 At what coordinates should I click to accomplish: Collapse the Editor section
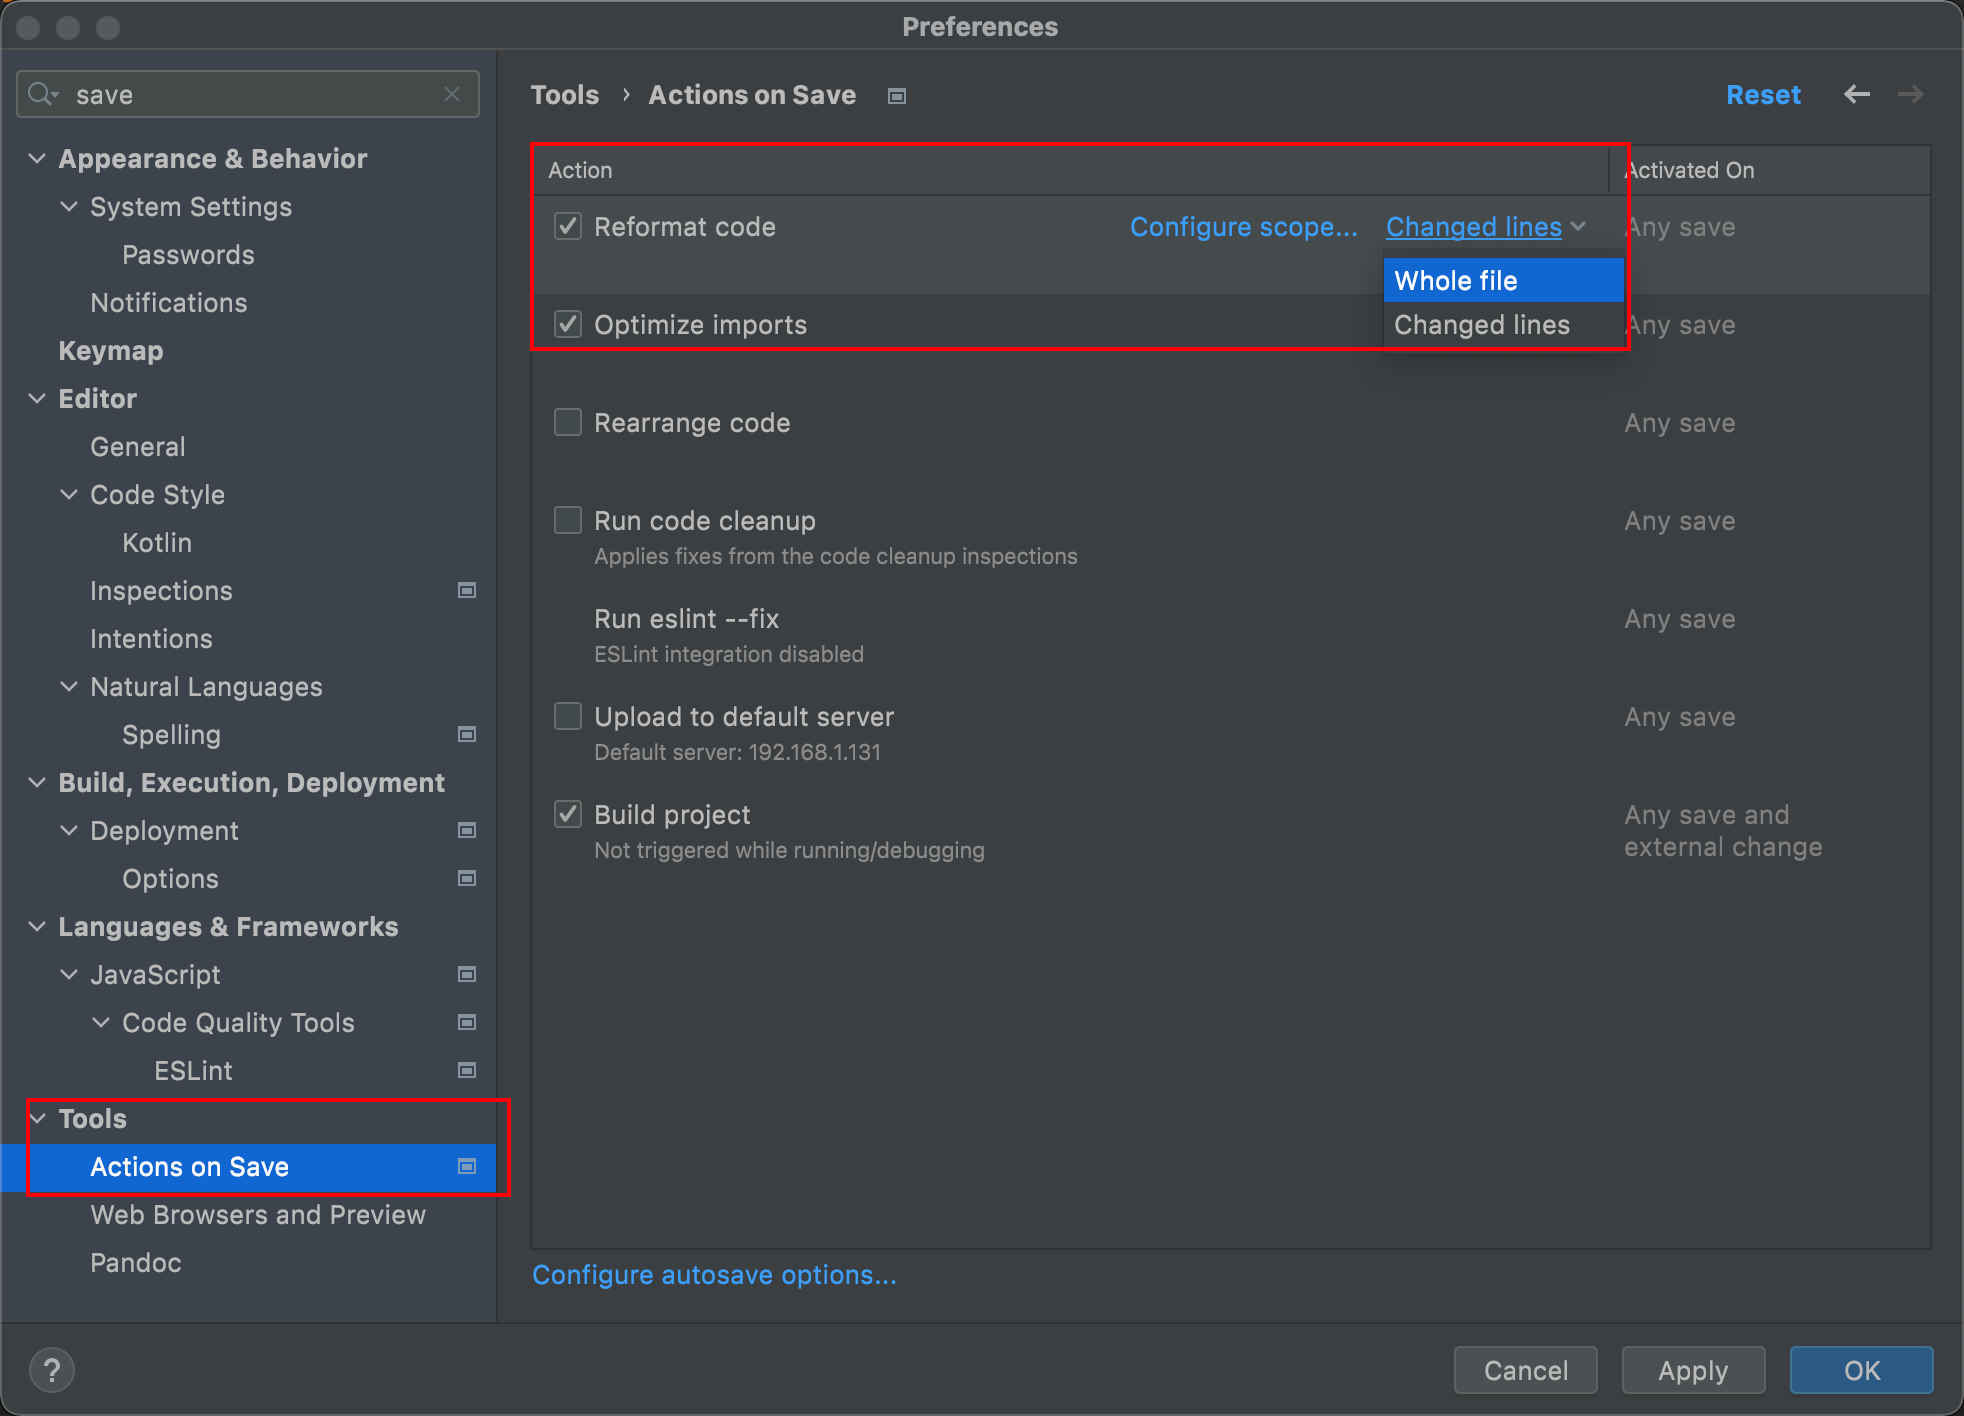[37, 398]
